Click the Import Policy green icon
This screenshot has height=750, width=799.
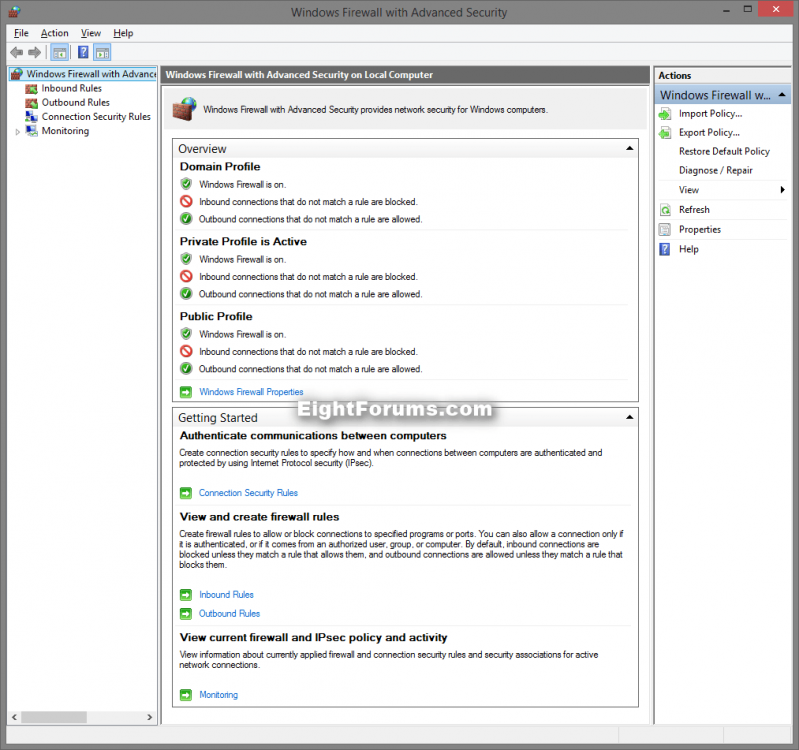tap(665, 114)
